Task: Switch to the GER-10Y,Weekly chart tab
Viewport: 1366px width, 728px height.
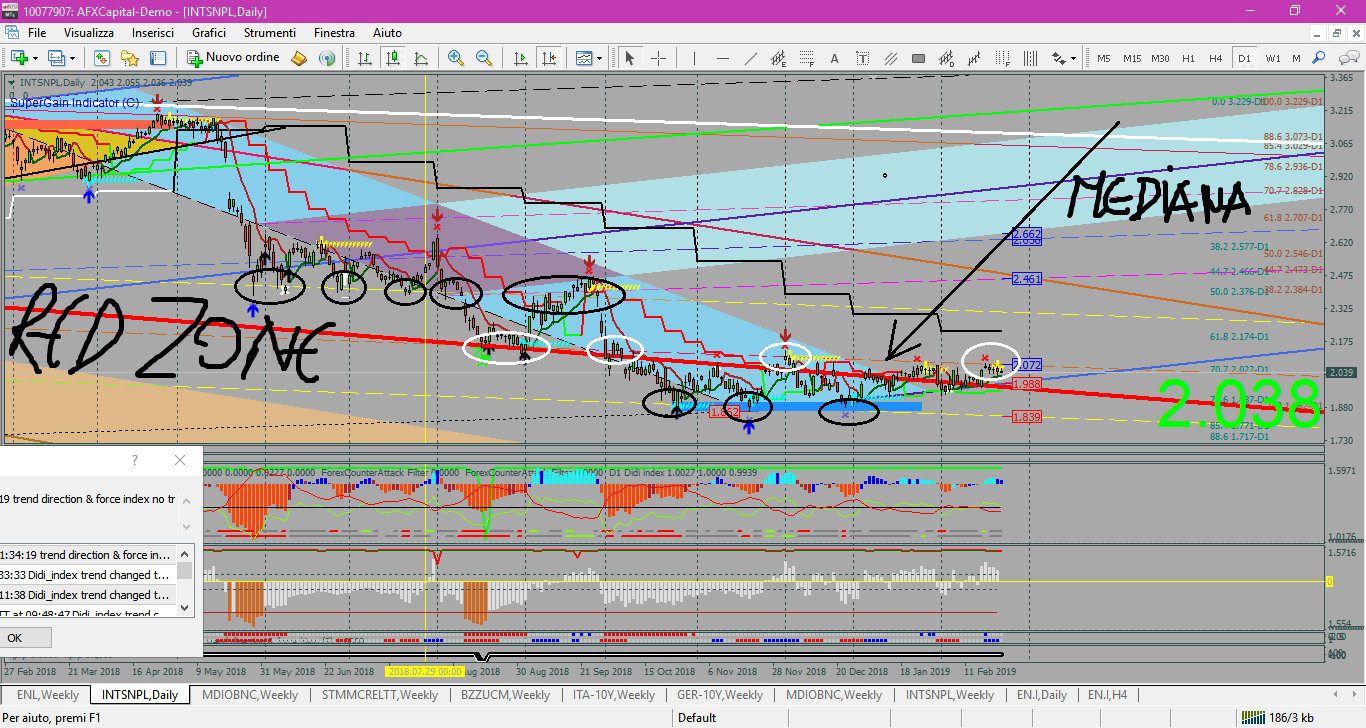Action: click(721, 695)
